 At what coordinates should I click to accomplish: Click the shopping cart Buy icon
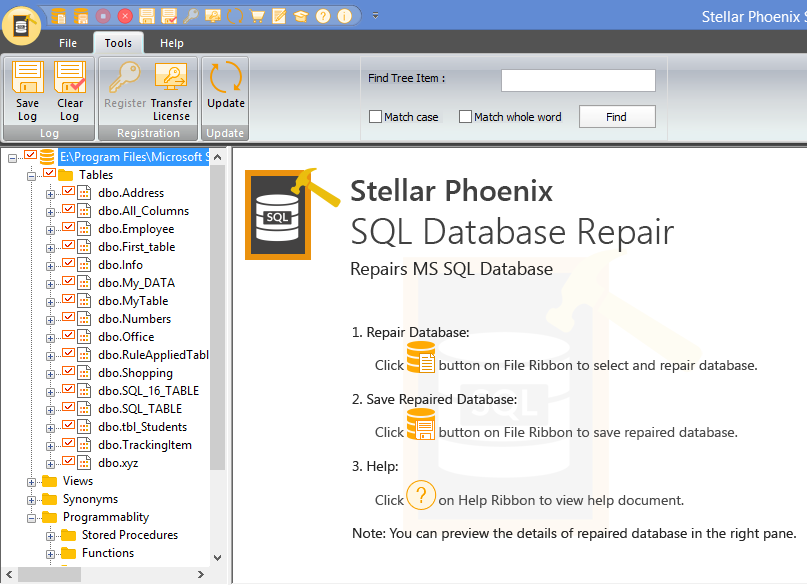(257, 16)
